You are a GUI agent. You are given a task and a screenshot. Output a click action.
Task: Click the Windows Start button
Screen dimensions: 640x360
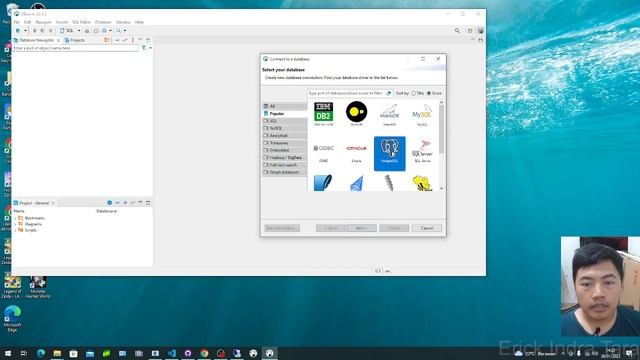(x=7, y=353)
